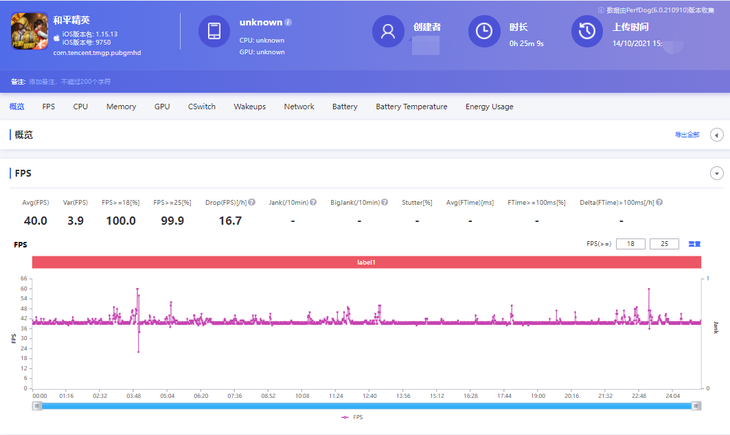Click the upload time history icon

pos(586,32)
